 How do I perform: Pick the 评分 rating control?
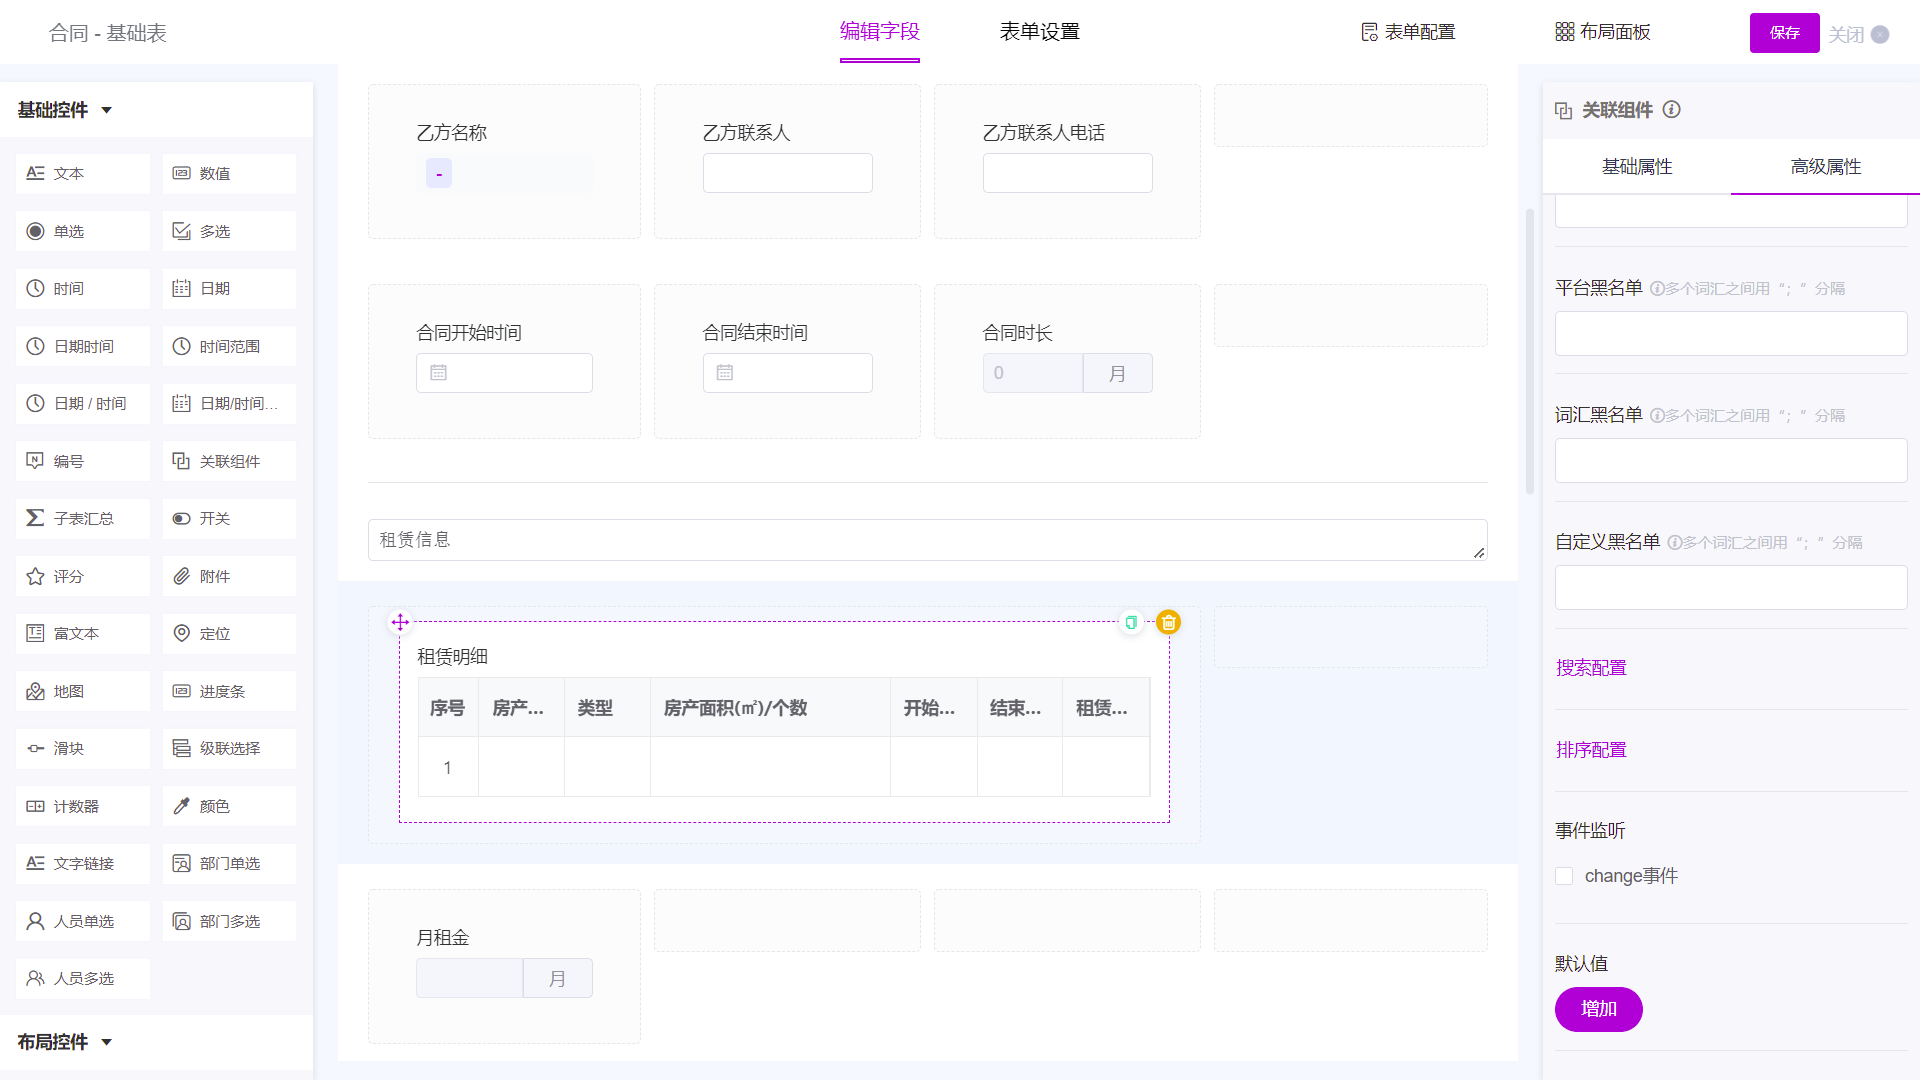(83, 576)
